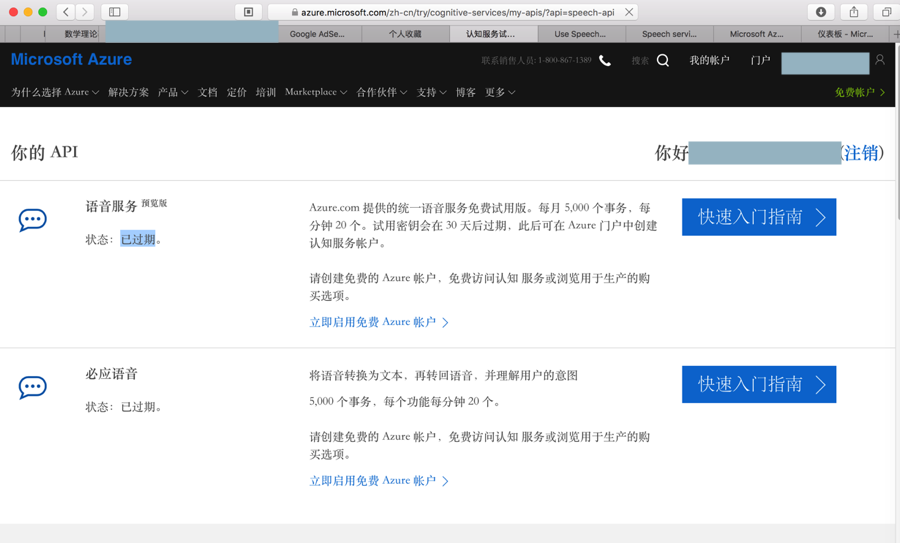Show all tabs overview icon
900x543 pixels.
pyautogui.click(x=886, y=11)
